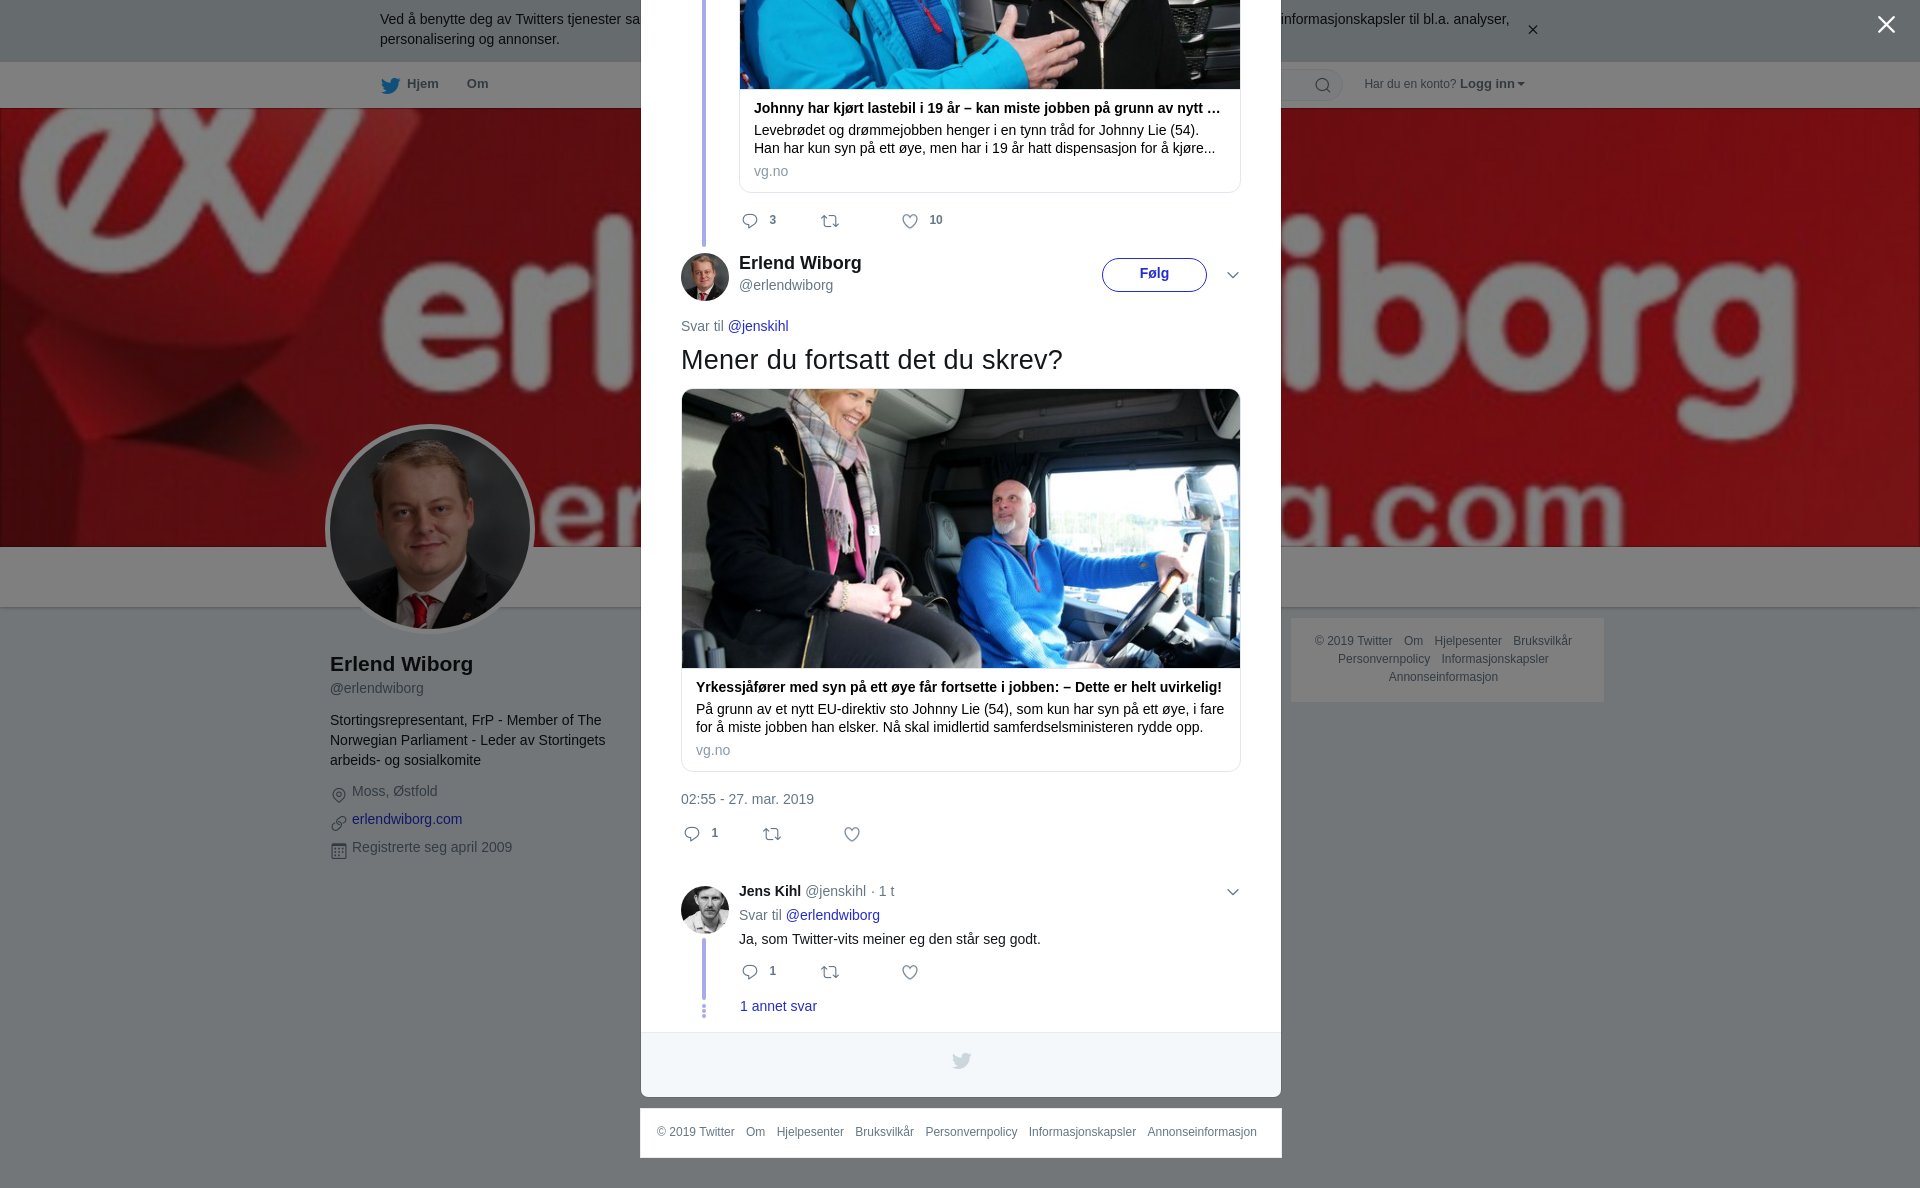The height and width of the screenshot is (1188, 1920).
Task: Click reply icon on Jens Kihl's tweet
Action: tap(750, 972)
